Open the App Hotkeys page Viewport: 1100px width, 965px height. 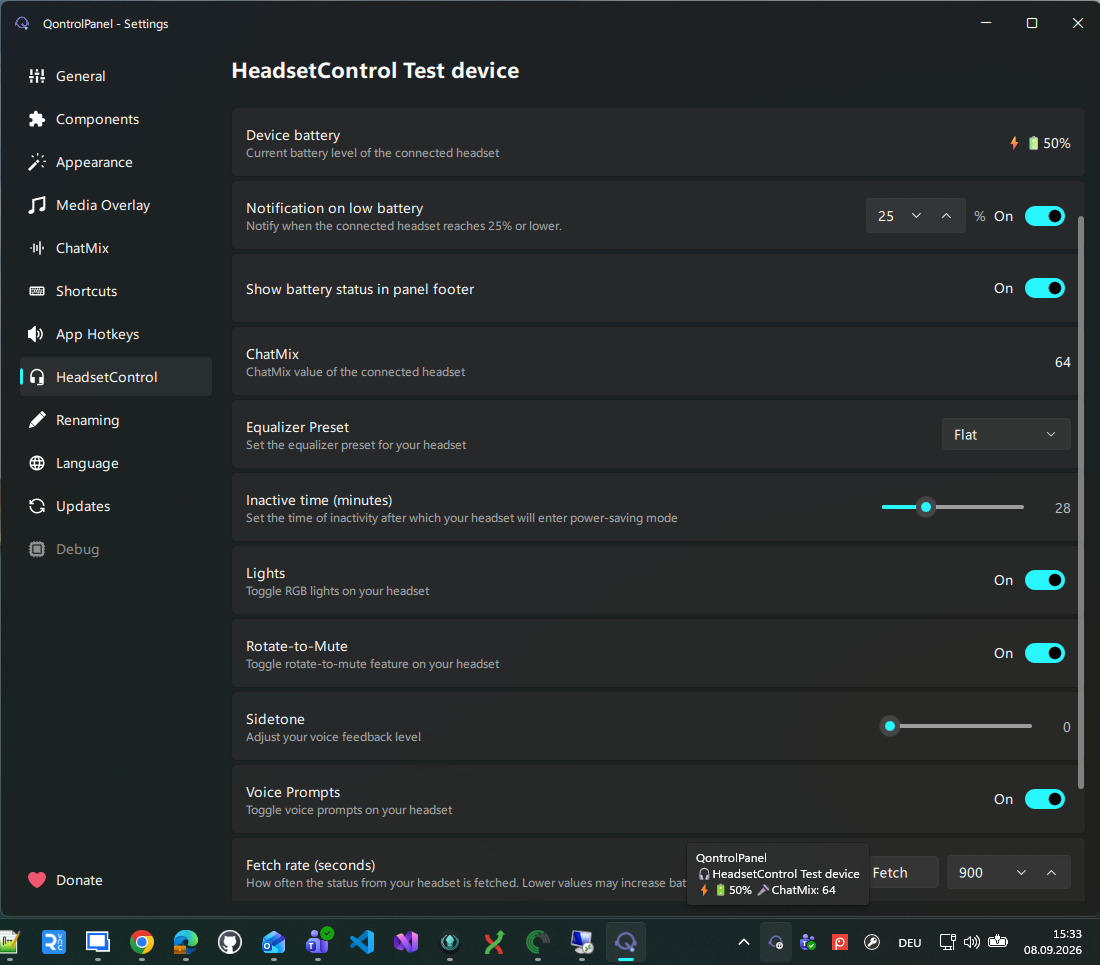click(x=116, y=334)
